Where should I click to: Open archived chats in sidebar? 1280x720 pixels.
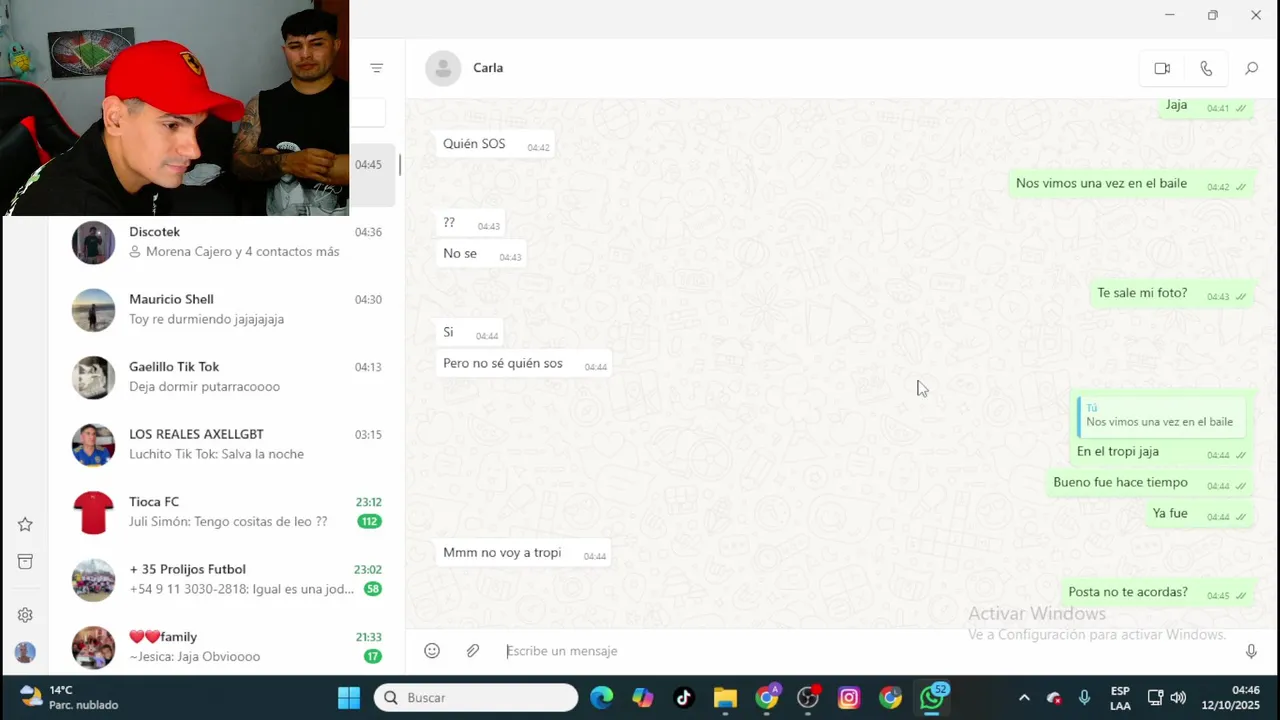tap(25, 561)
